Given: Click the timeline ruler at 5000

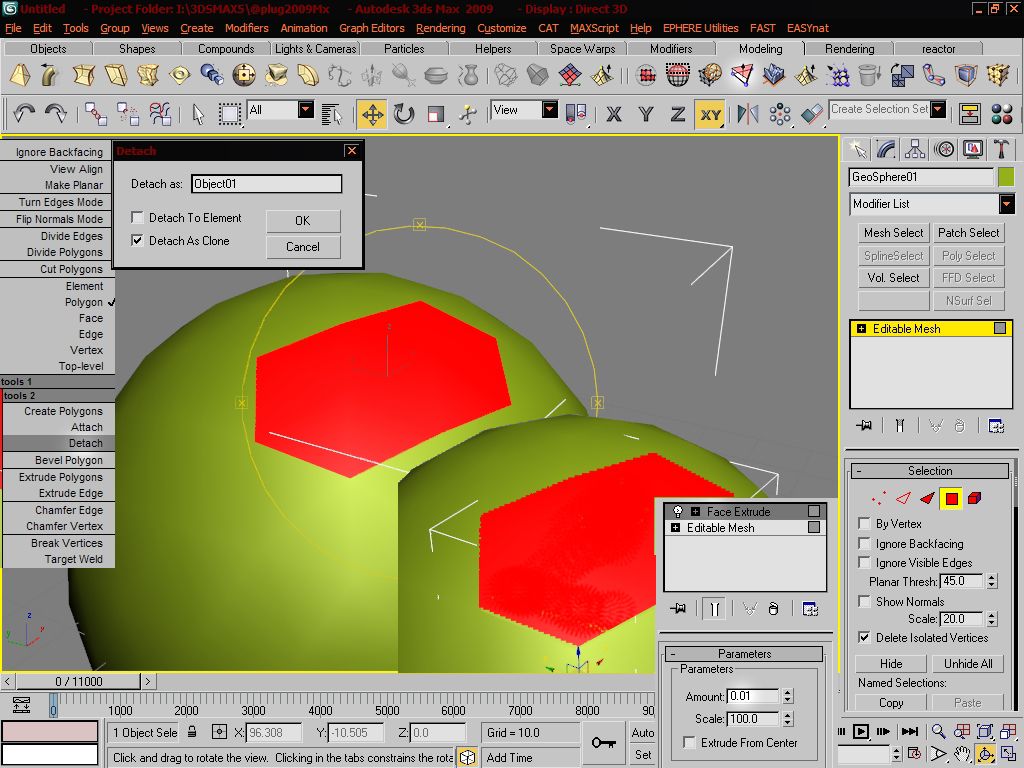Looking at the screenshot, I should point(387,710).
